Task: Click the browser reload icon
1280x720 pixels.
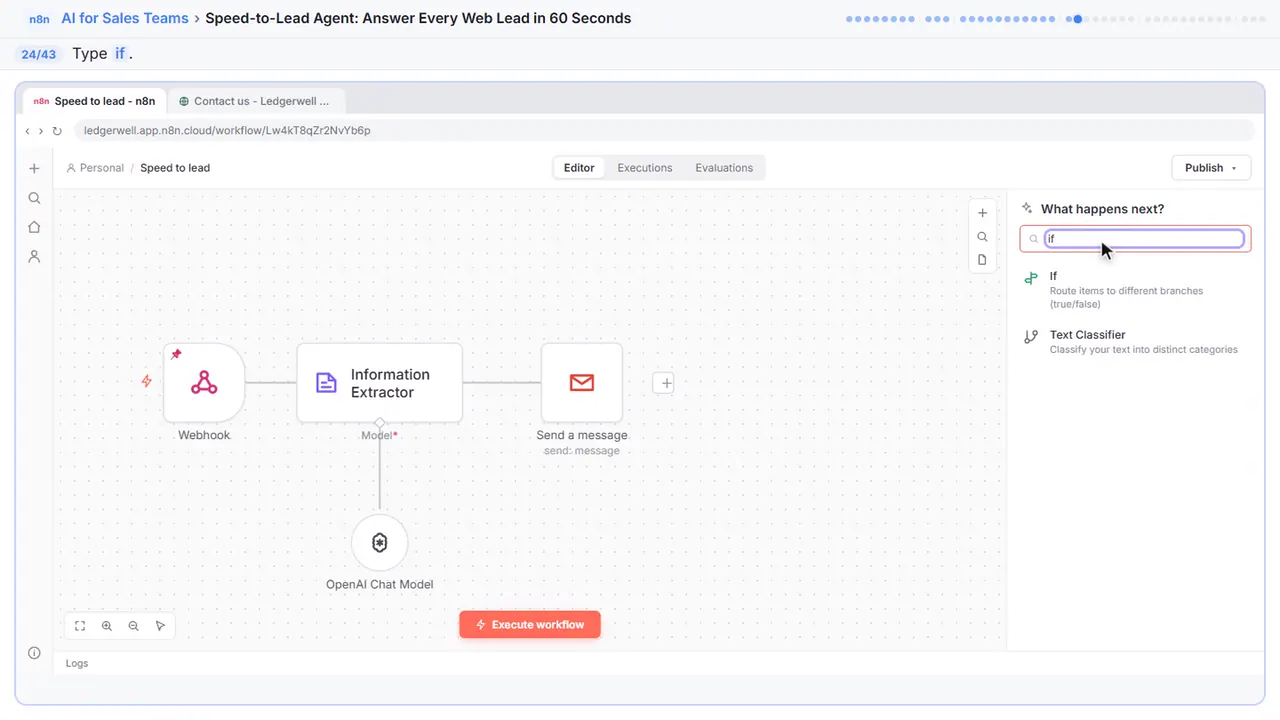Action: click(57, 131)
